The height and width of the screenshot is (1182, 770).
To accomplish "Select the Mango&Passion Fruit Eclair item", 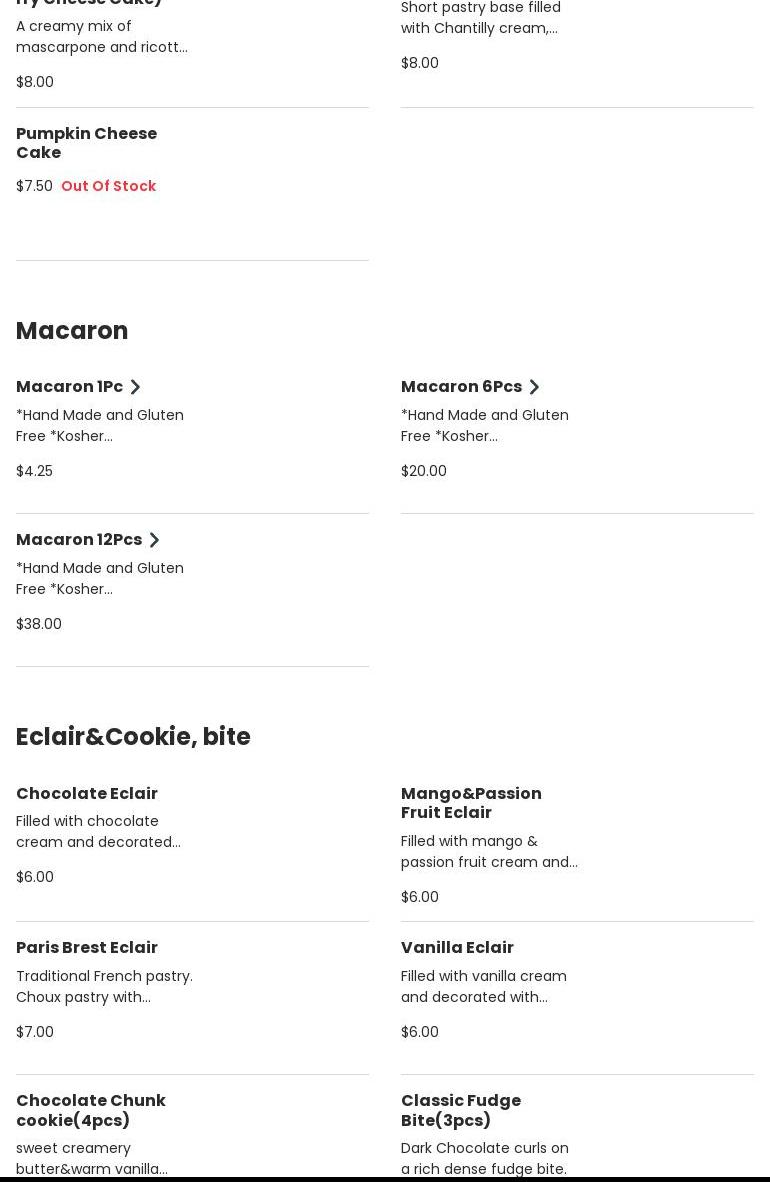I will coord(471,803).
